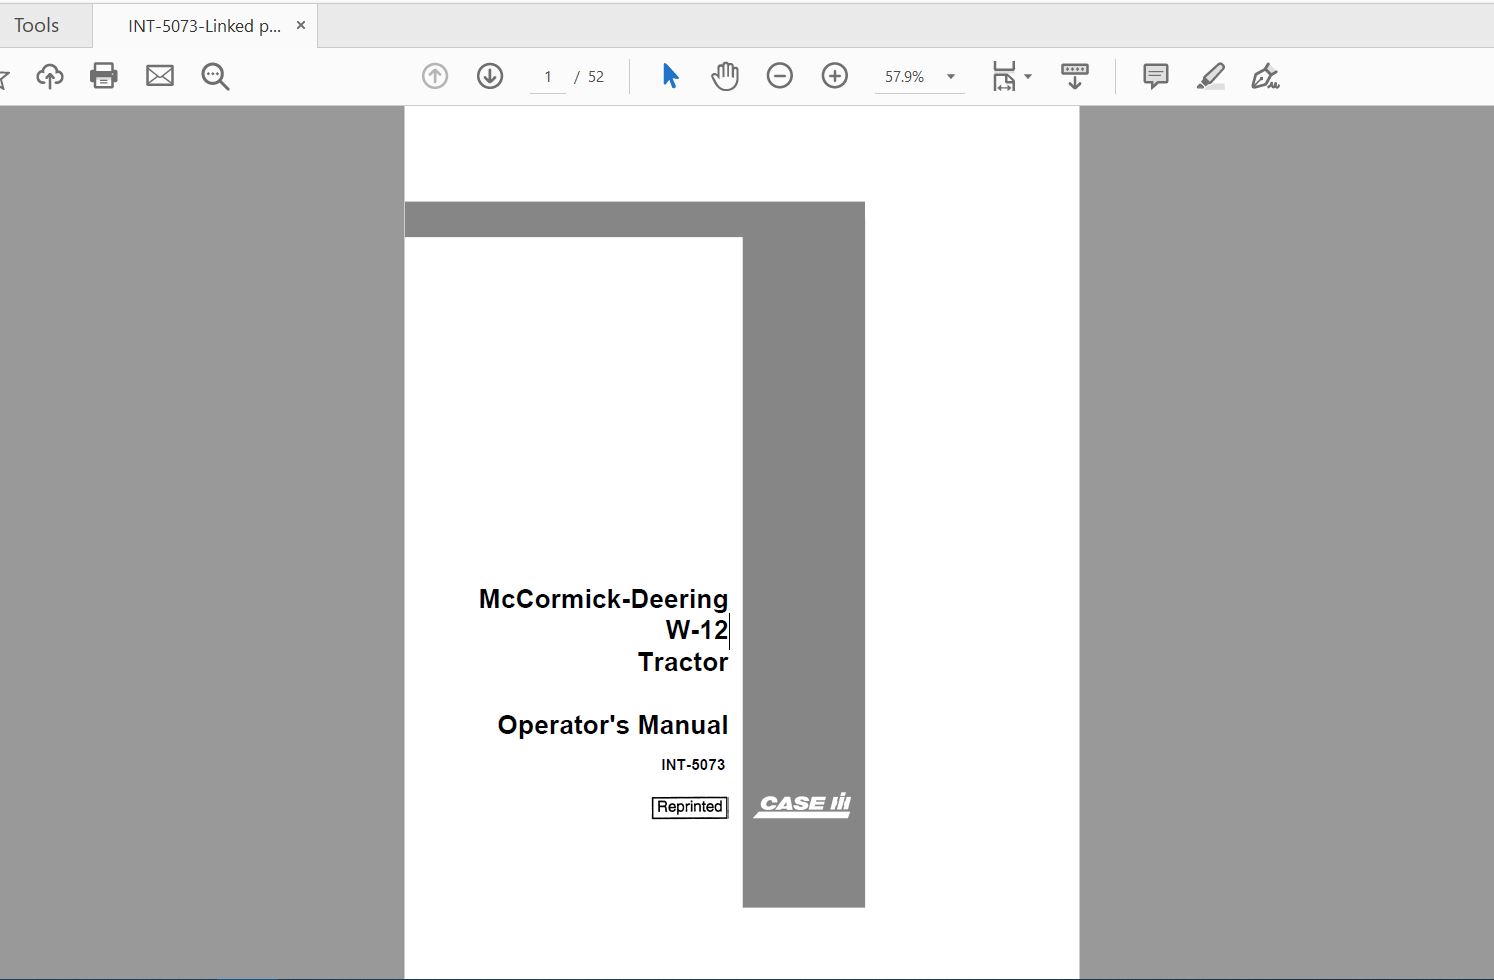Upload file with the cloud icon
Viewport: 1494px width, 980px height.
(x=50, y=76)
